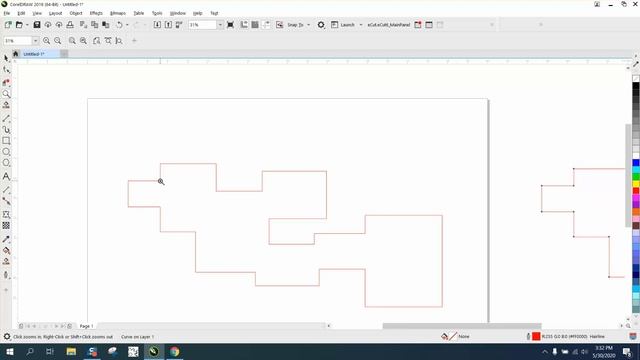Click the eCut MainPanel button
Screen dimensions: 640x360
pyautogui.click(x=389, y=25)
